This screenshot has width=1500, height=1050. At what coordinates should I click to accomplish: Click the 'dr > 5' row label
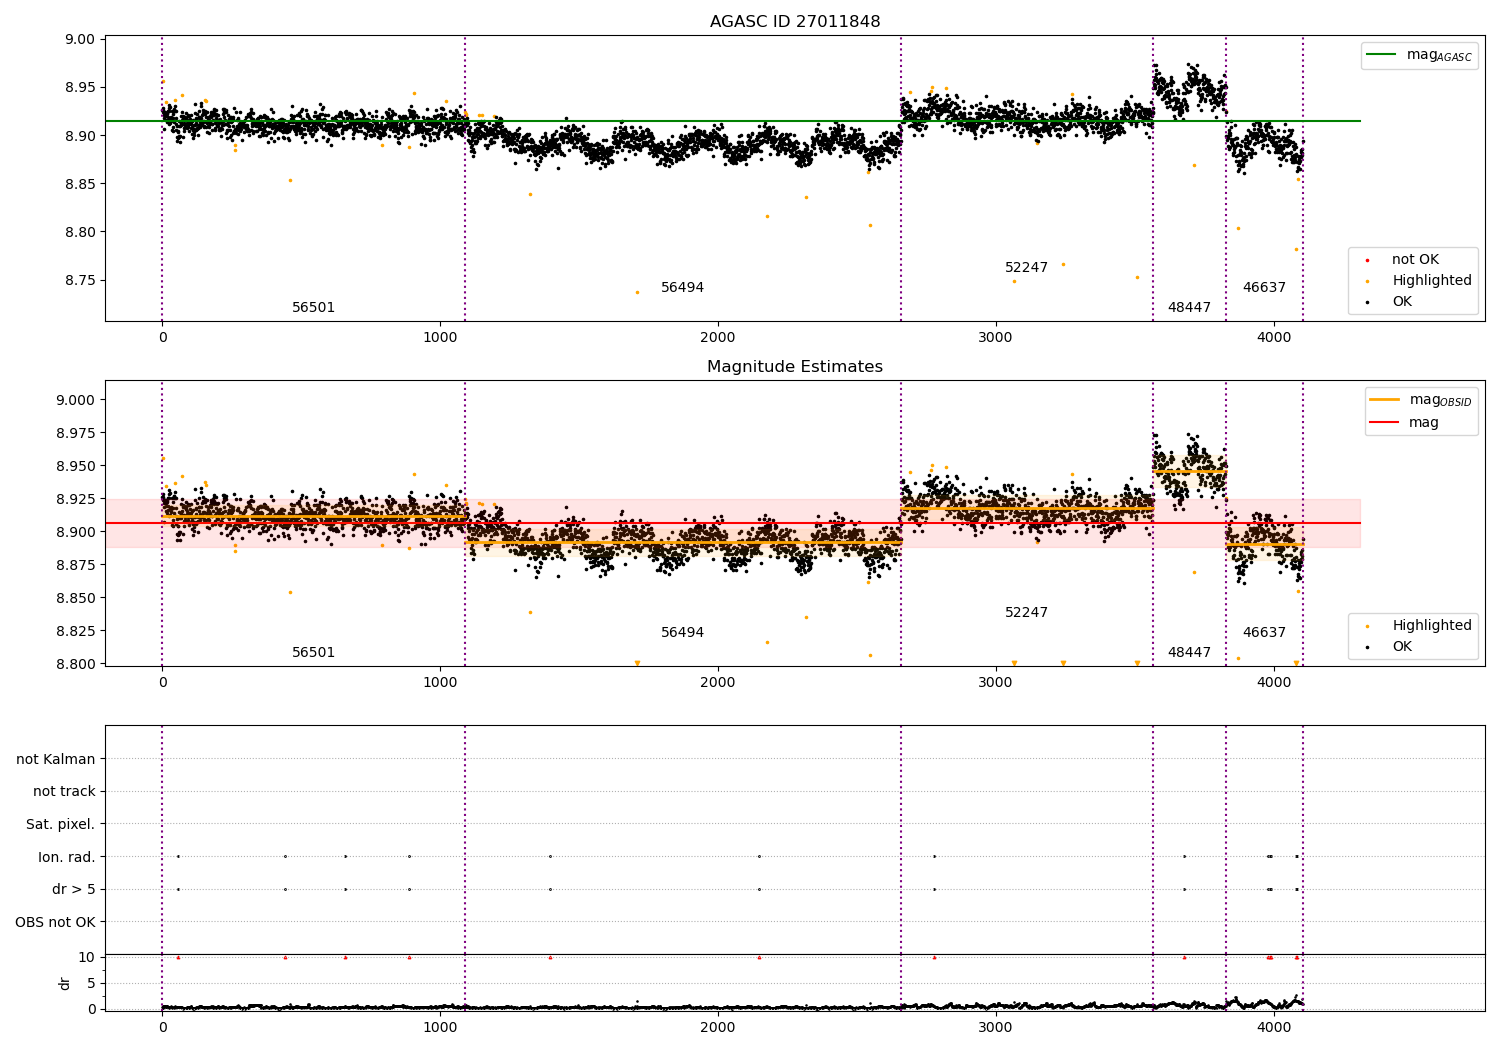click(x=74, y=890)
